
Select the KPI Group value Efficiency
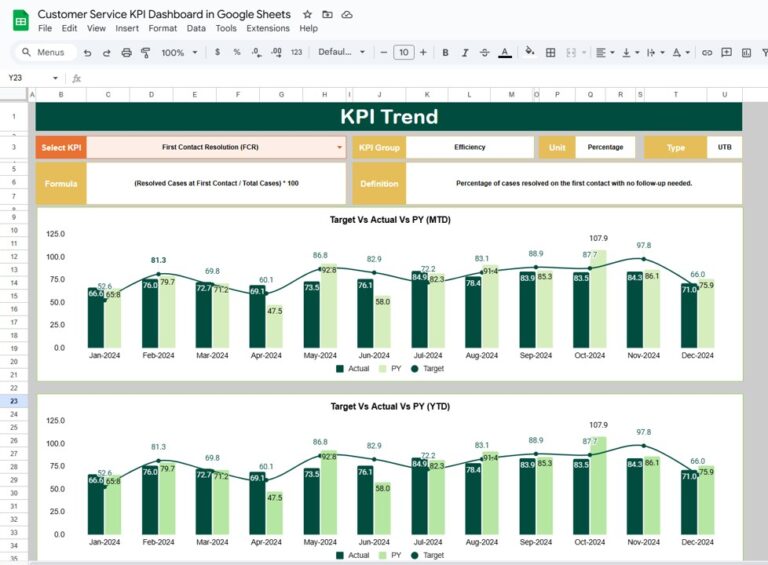pyautogui.click(x=470, y=147)
